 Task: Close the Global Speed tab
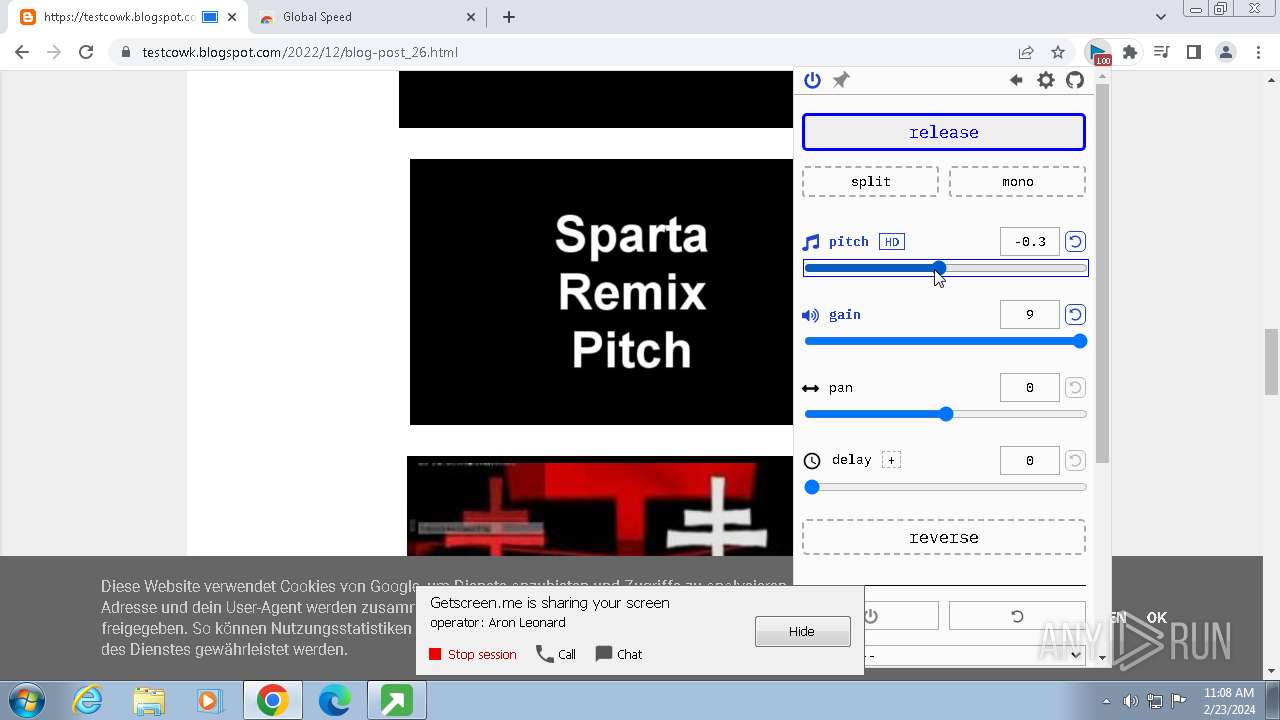click(471, 17)
